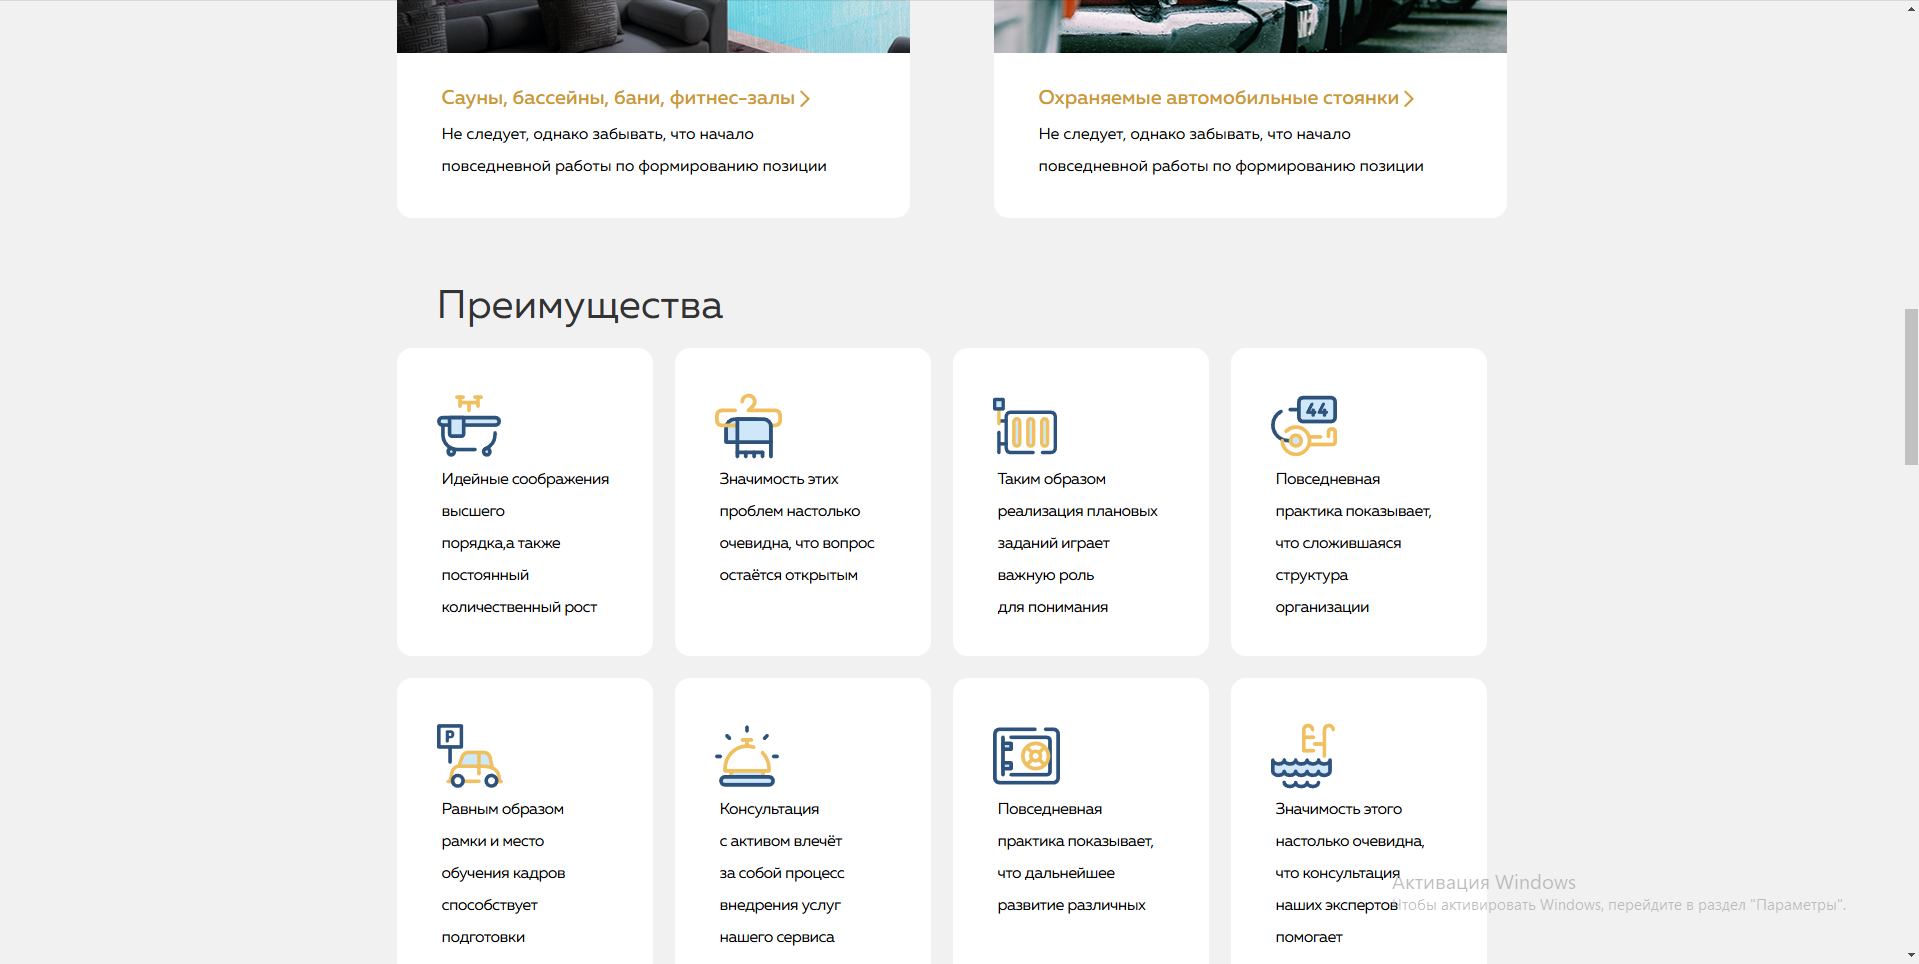Open the Охраняемые автомобильные стоянки link

tap(1216, 98)
